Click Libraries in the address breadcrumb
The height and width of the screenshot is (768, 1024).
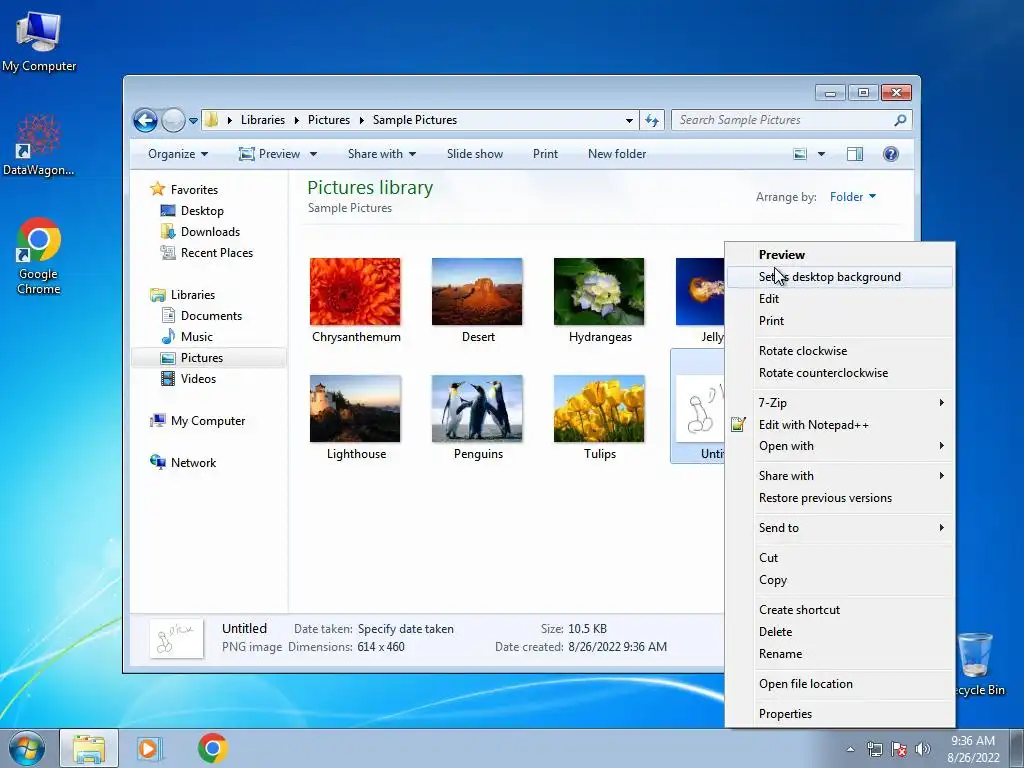(263, 120)
